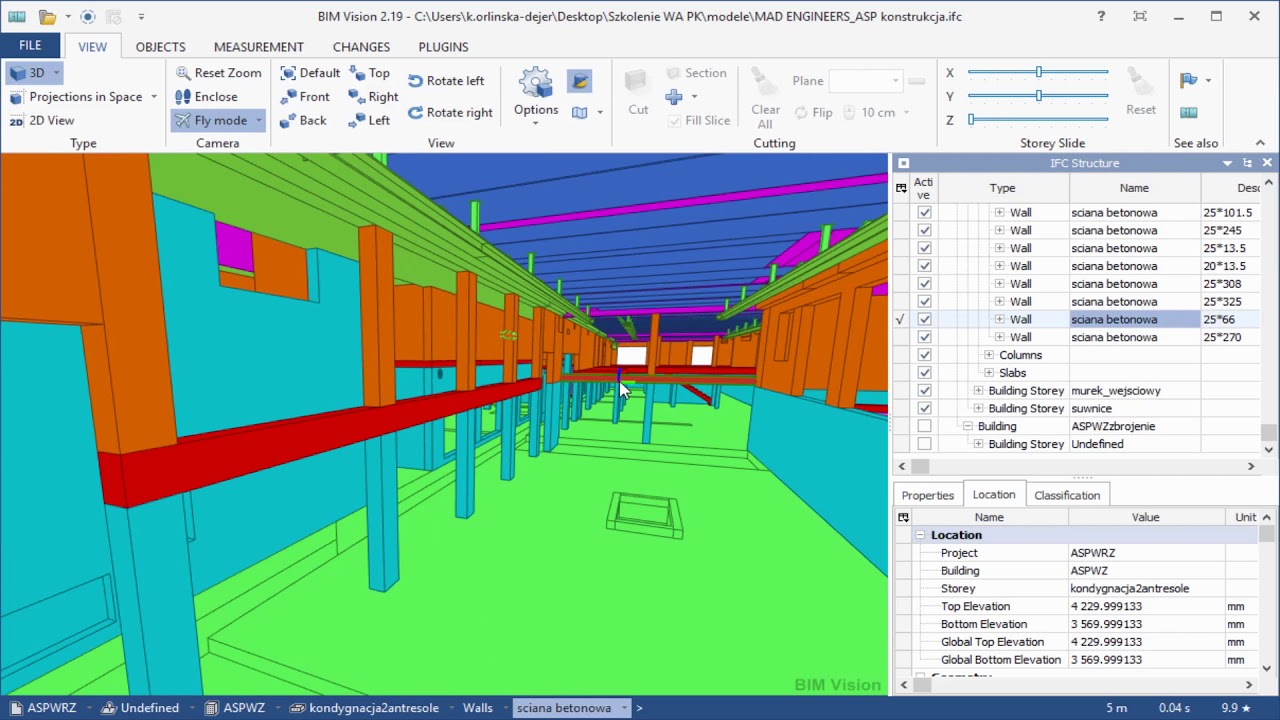1280x720 pixels.
Task: Toggle checkbox for suwnice storey
Action: [x=924, y=409]
